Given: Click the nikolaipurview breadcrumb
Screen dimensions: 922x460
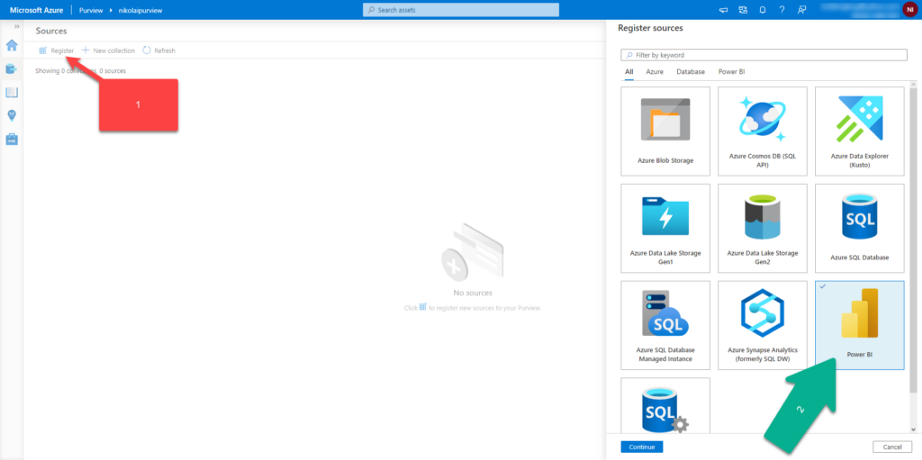Looking at the screenshot, I should (x=139, y=11).
